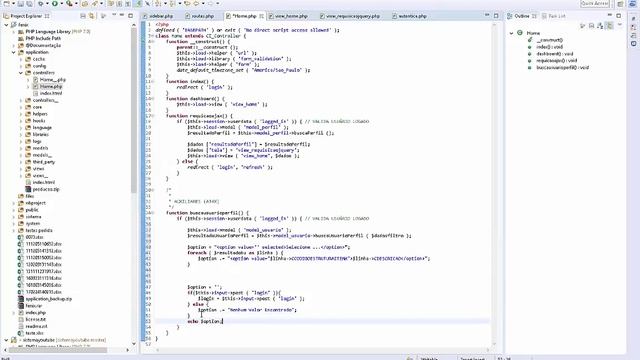Select requisicaoajax() : void in Outline
The height and width of the screenshot is (360, 640).
[x=556, y=60]
